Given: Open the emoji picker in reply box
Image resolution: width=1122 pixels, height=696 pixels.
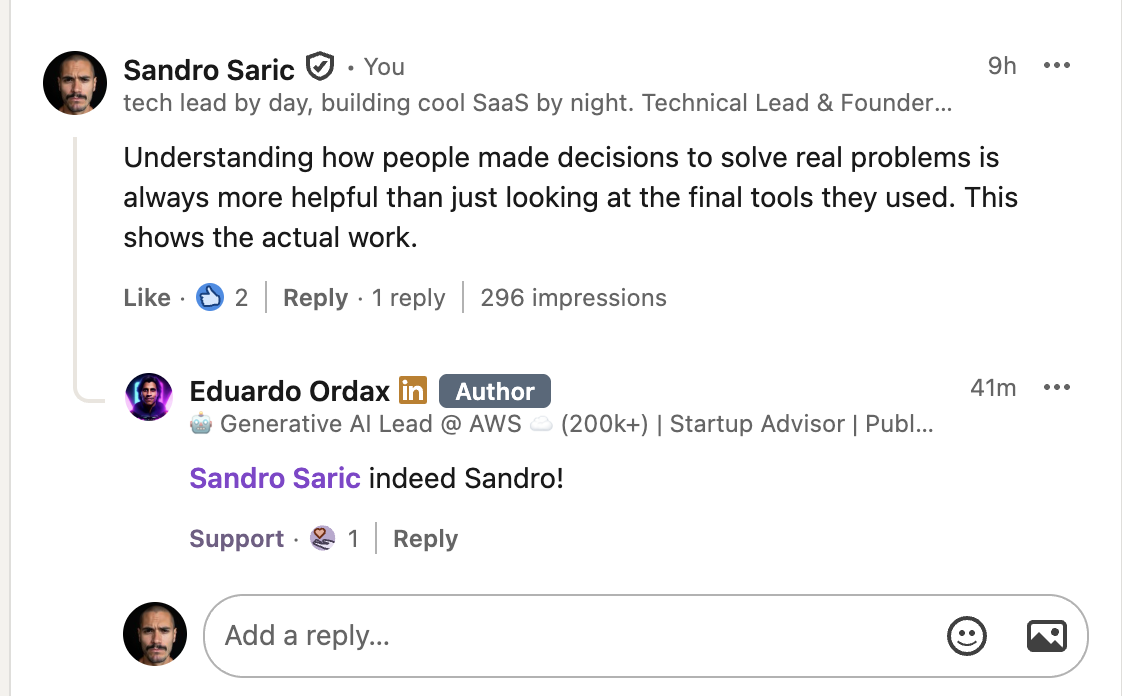Looking at the screenshot, I should point(966,636).
